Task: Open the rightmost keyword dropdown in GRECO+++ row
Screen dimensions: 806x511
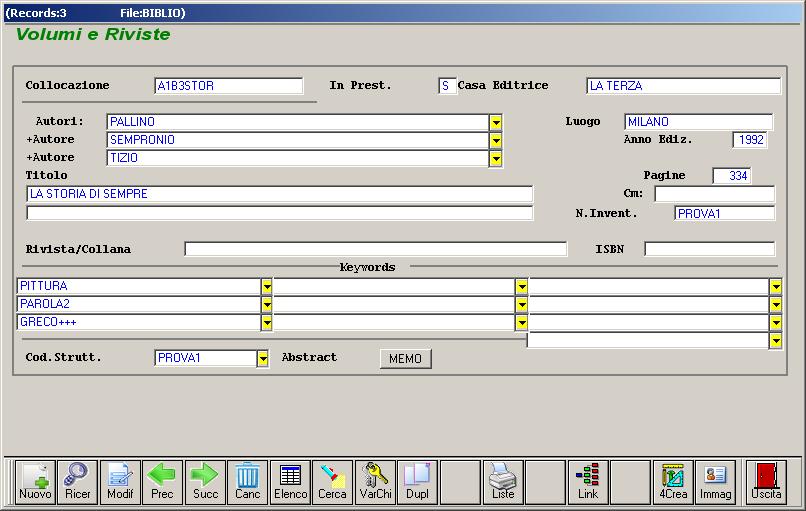Action: pos(776,322)
